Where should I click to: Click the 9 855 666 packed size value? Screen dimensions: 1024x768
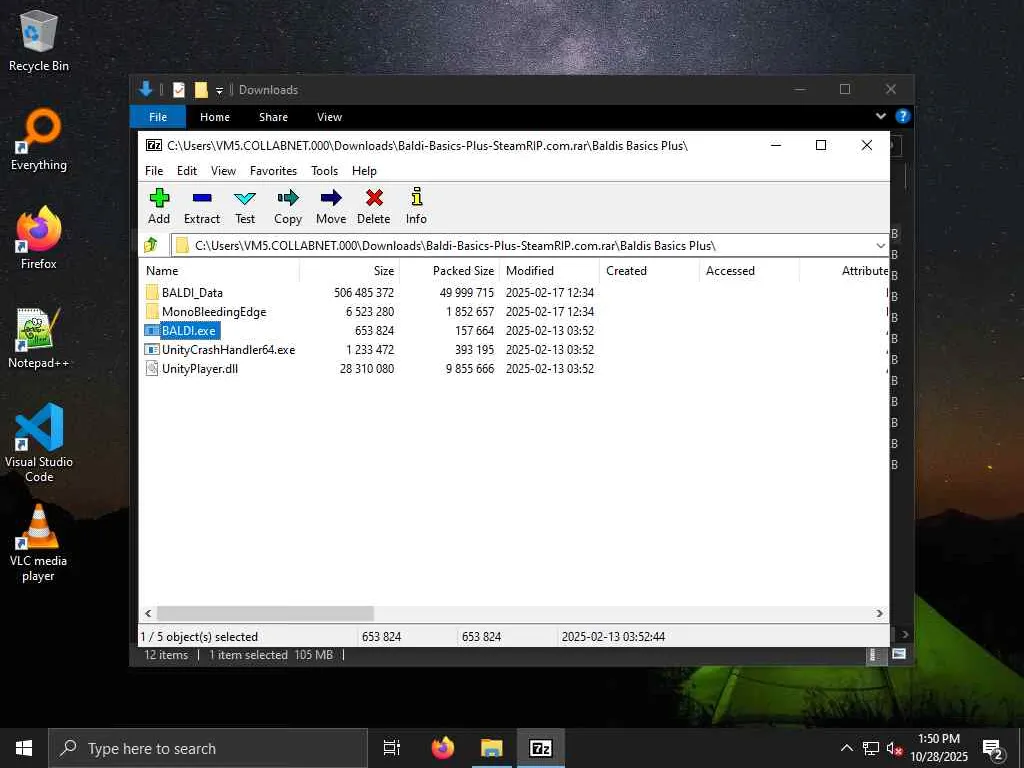[x=470, y=369]
